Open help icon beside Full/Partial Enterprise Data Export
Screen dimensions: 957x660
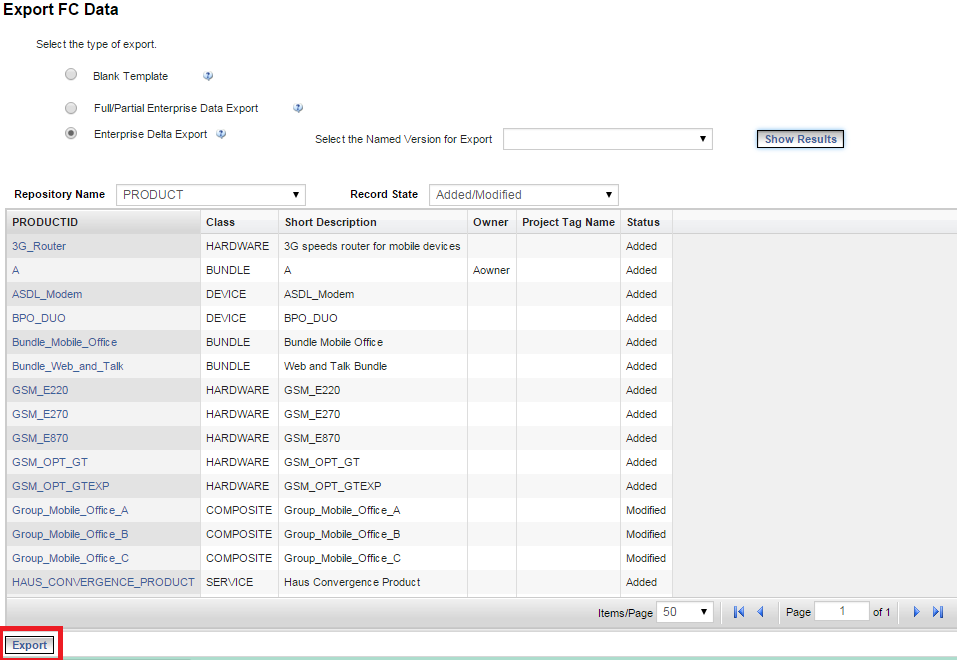point(298,108)
